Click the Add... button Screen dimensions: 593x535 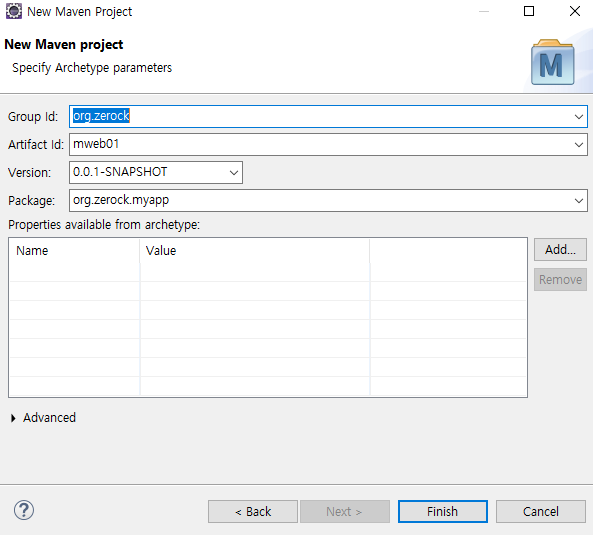[560, 250]
